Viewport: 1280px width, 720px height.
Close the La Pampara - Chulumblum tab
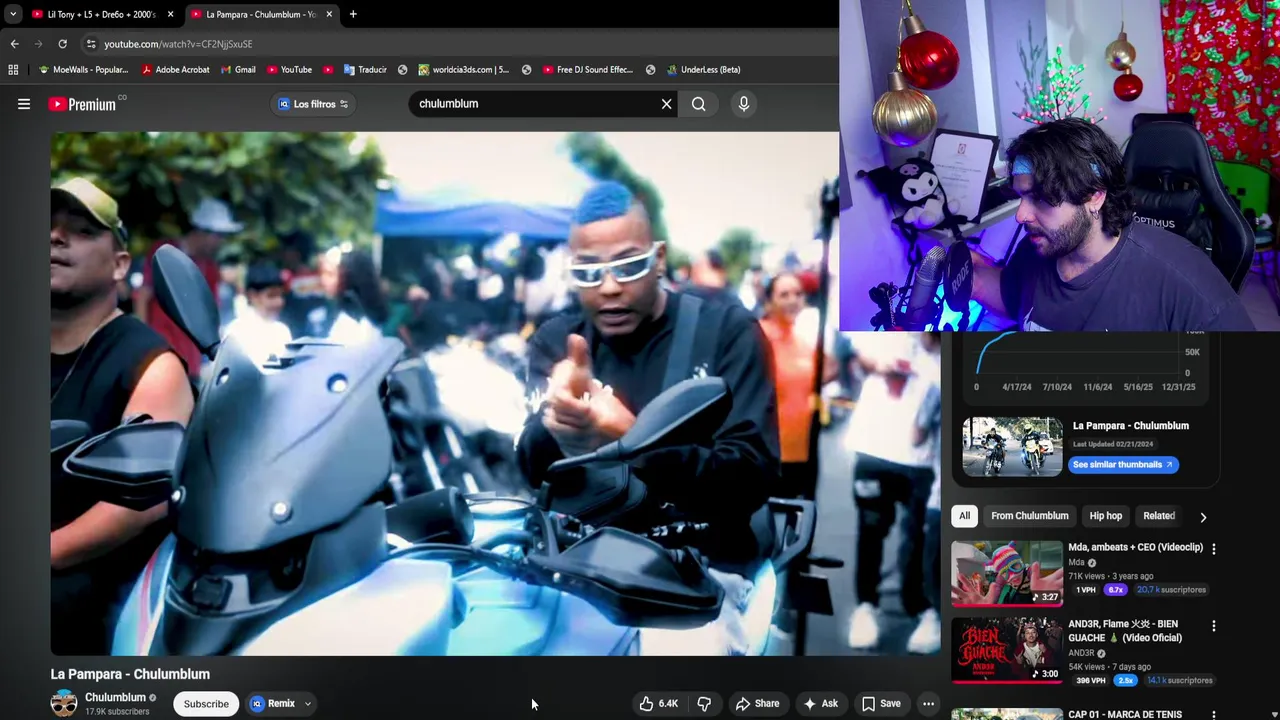tap(329, 14)
